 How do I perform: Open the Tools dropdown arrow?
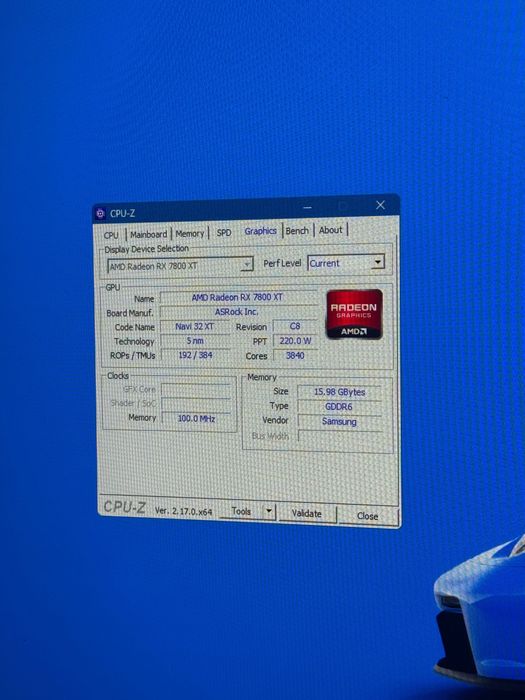coord(269,512)
